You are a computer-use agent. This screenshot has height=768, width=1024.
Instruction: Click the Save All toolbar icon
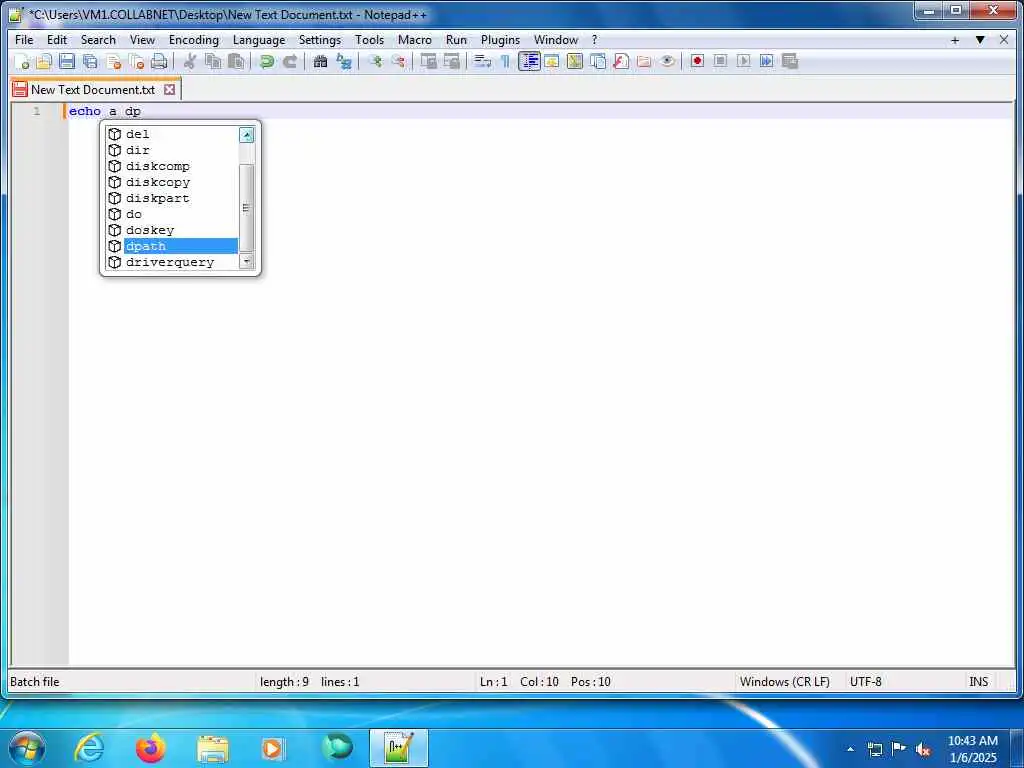click(x=90, y=61)
